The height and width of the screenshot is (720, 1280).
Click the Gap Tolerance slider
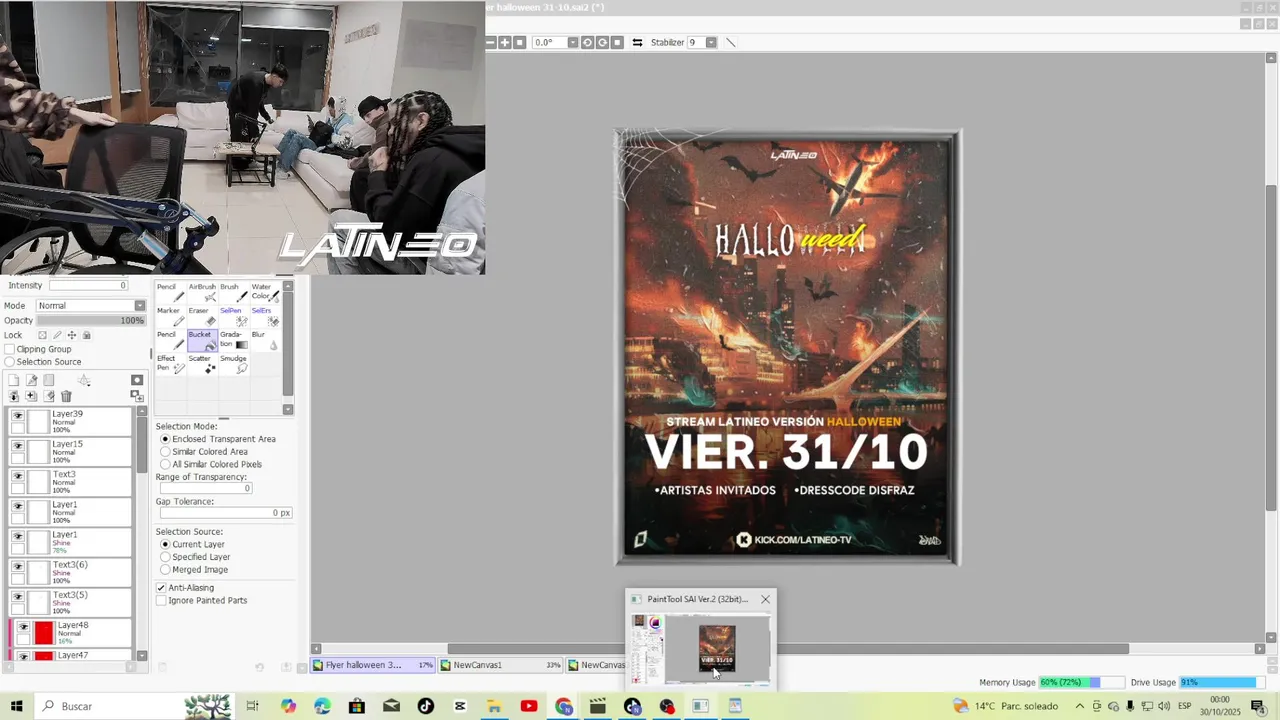(226, 513)
